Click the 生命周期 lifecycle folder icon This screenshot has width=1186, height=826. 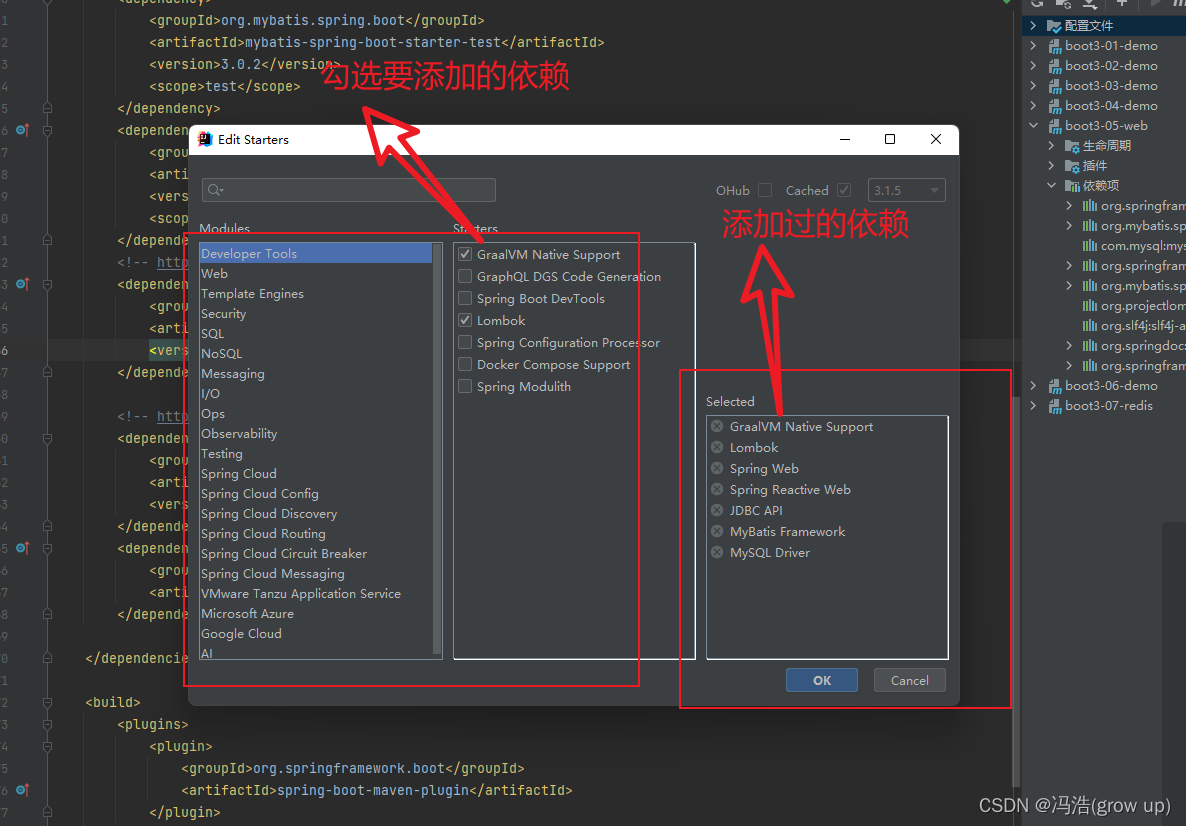(1072, 146)
